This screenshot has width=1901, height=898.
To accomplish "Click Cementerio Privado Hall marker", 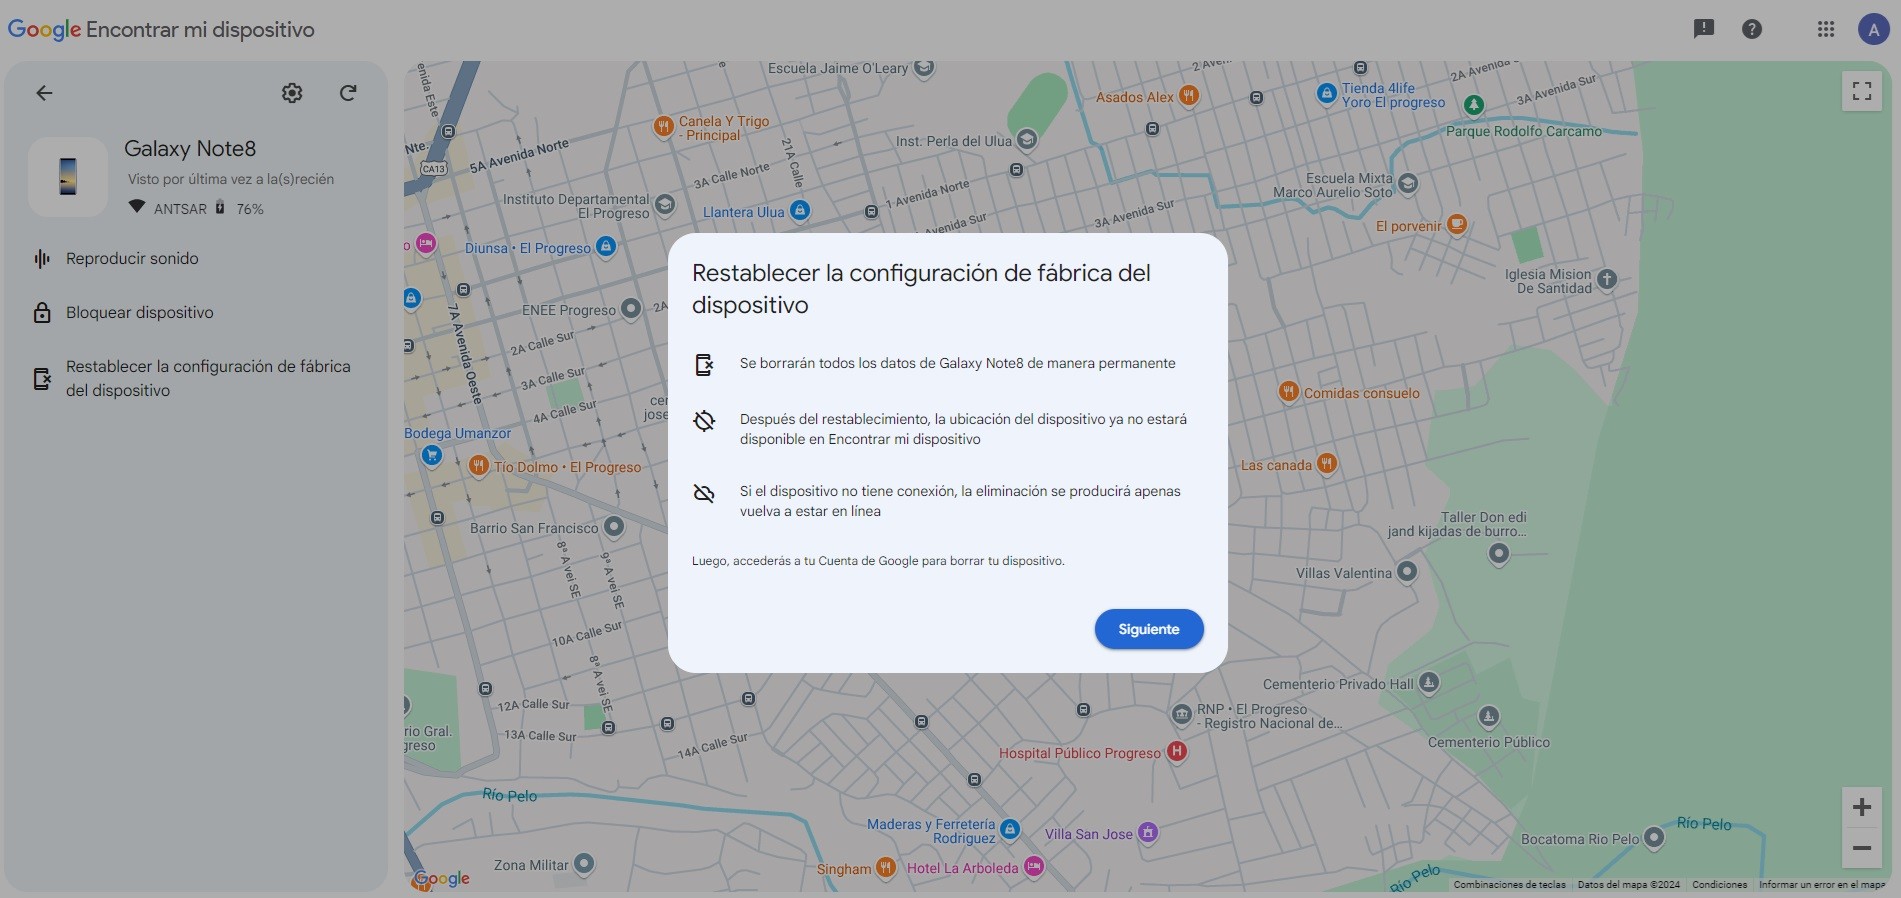I will [1429, 683].
